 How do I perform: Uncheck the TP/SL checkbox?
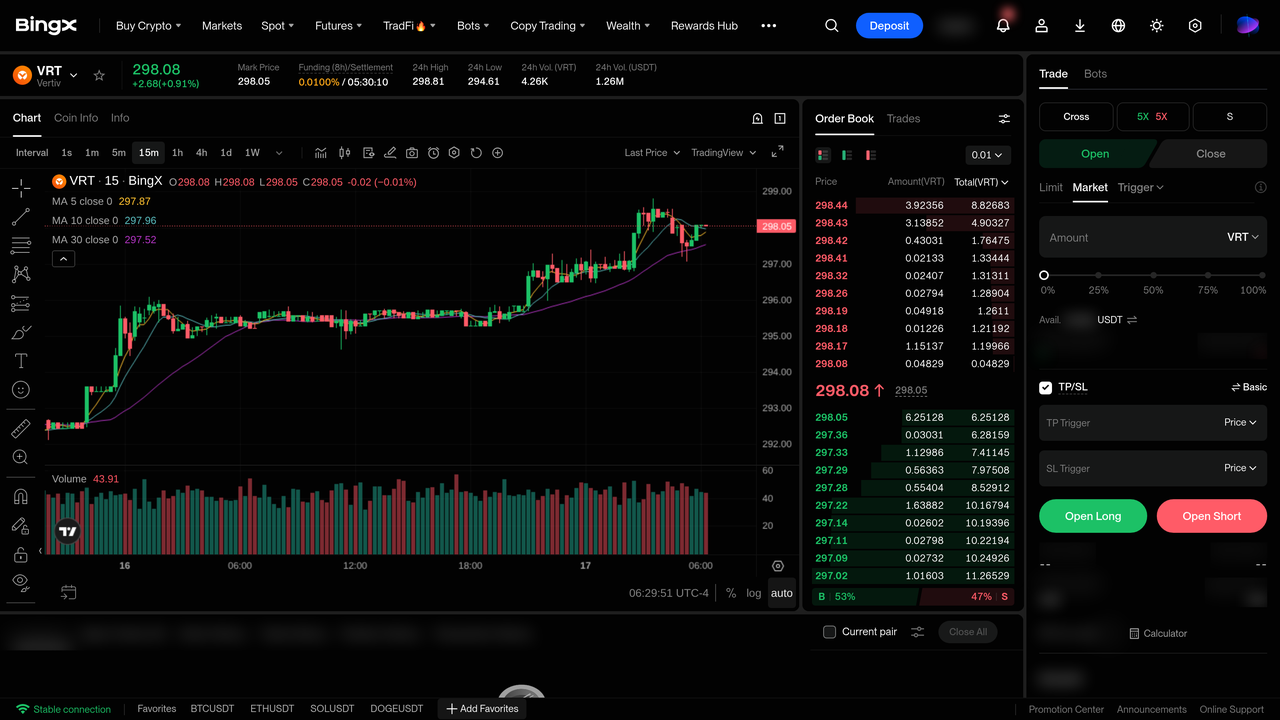point(1046,387)
